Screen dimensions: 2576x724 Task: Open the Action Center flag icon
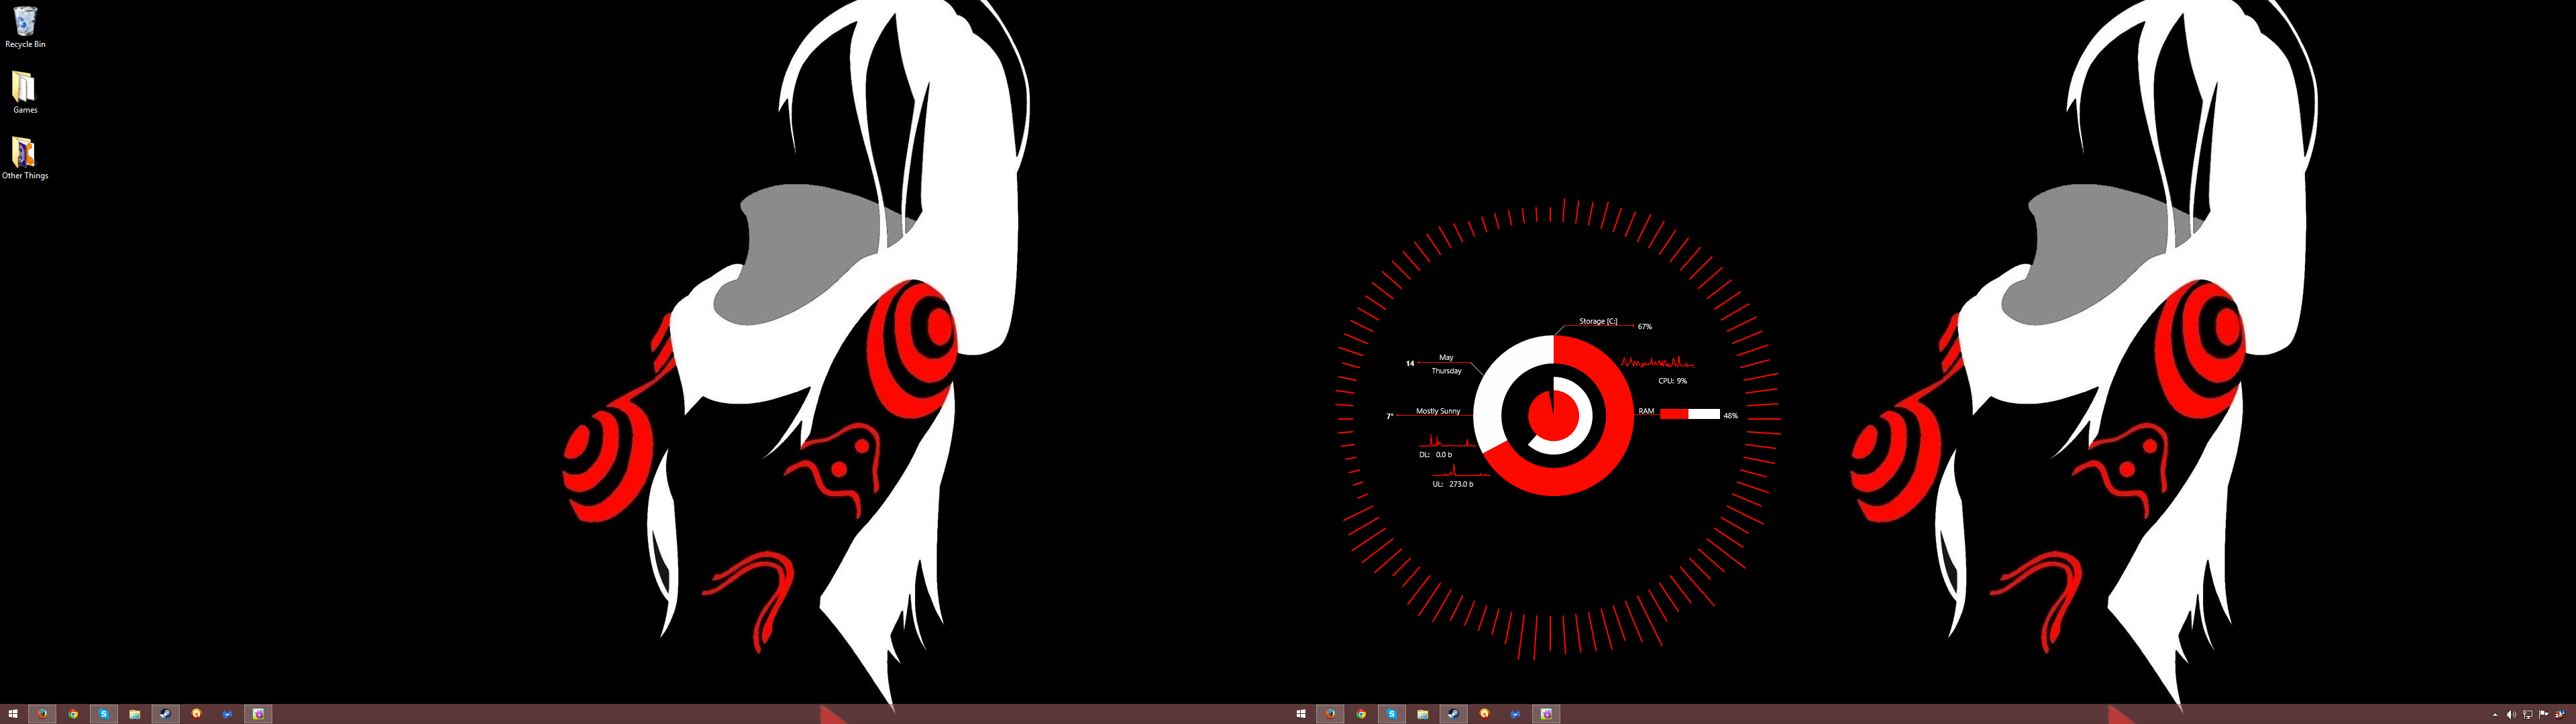[2543, 714]
